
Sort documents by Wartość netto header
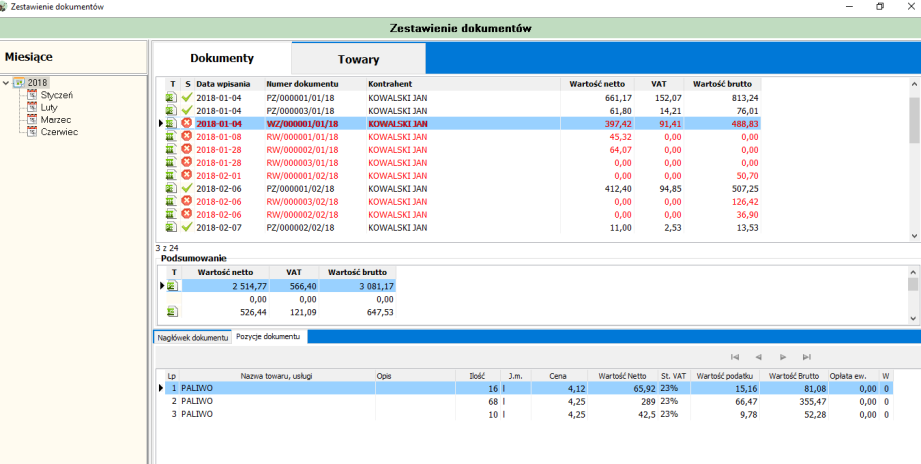[x=597, y=84]
